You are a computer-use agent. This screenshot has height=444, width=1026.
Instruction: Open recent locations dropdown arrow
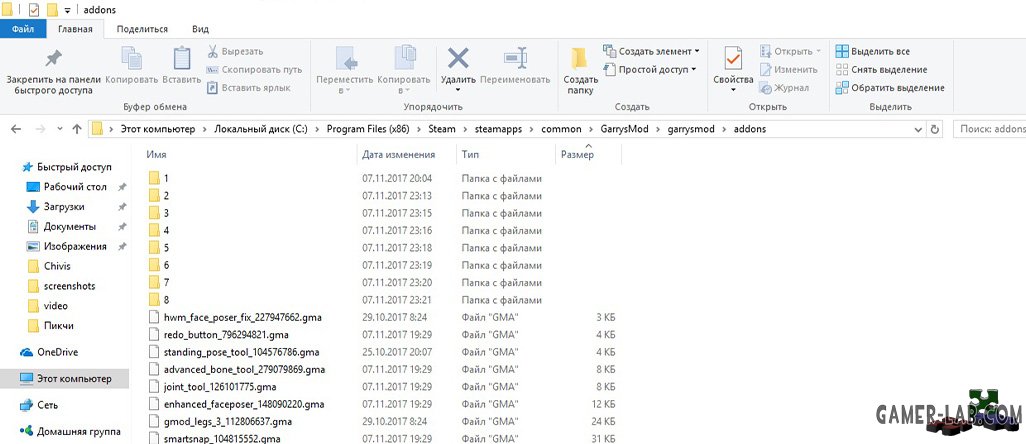click(60, 129)
